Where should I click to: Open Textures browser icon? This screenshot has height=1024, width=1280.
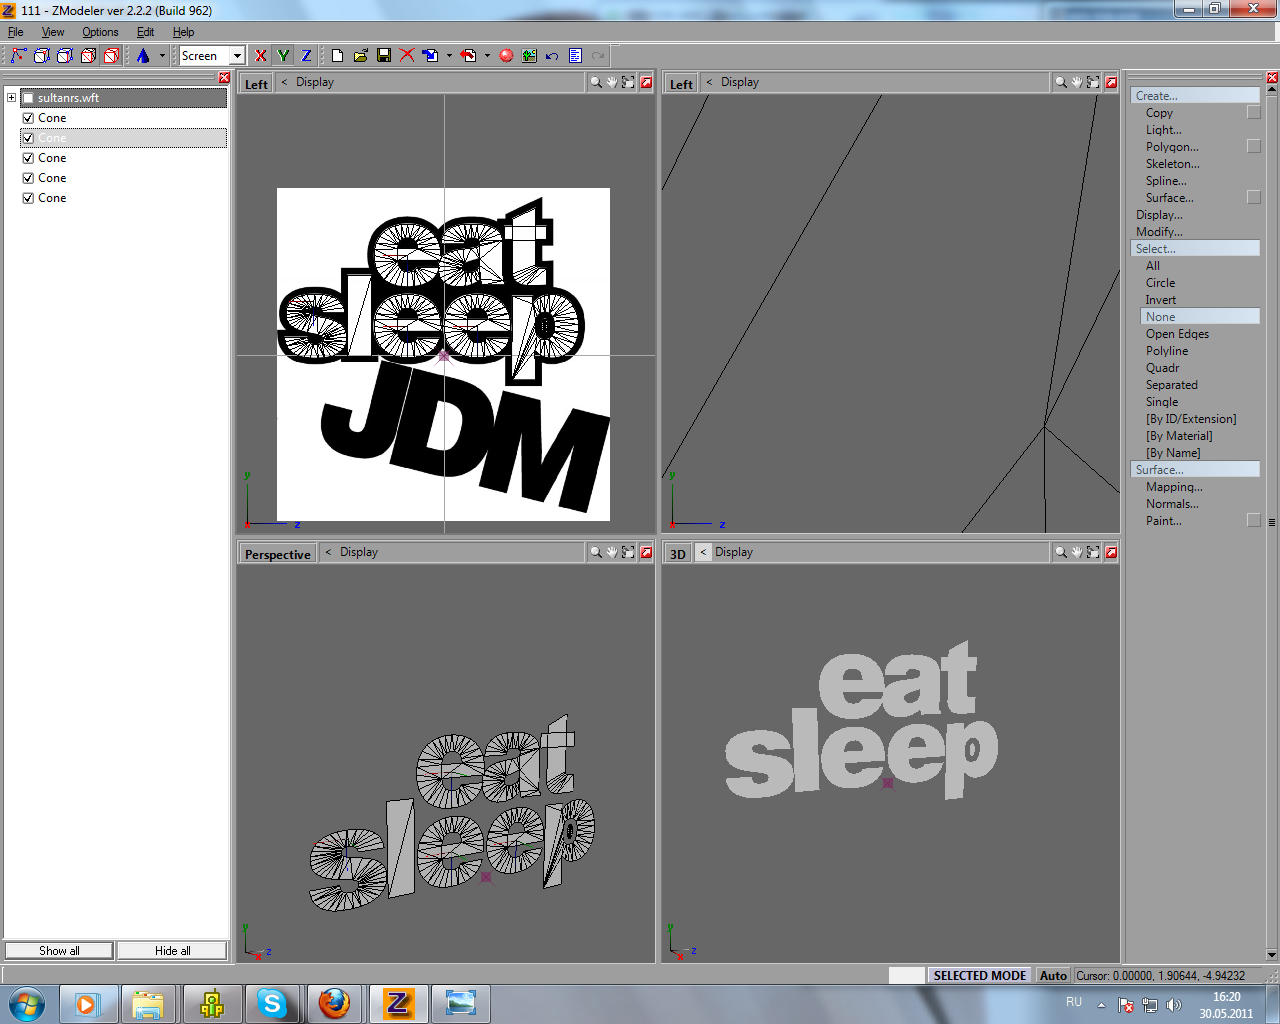[x=529, y=56]
